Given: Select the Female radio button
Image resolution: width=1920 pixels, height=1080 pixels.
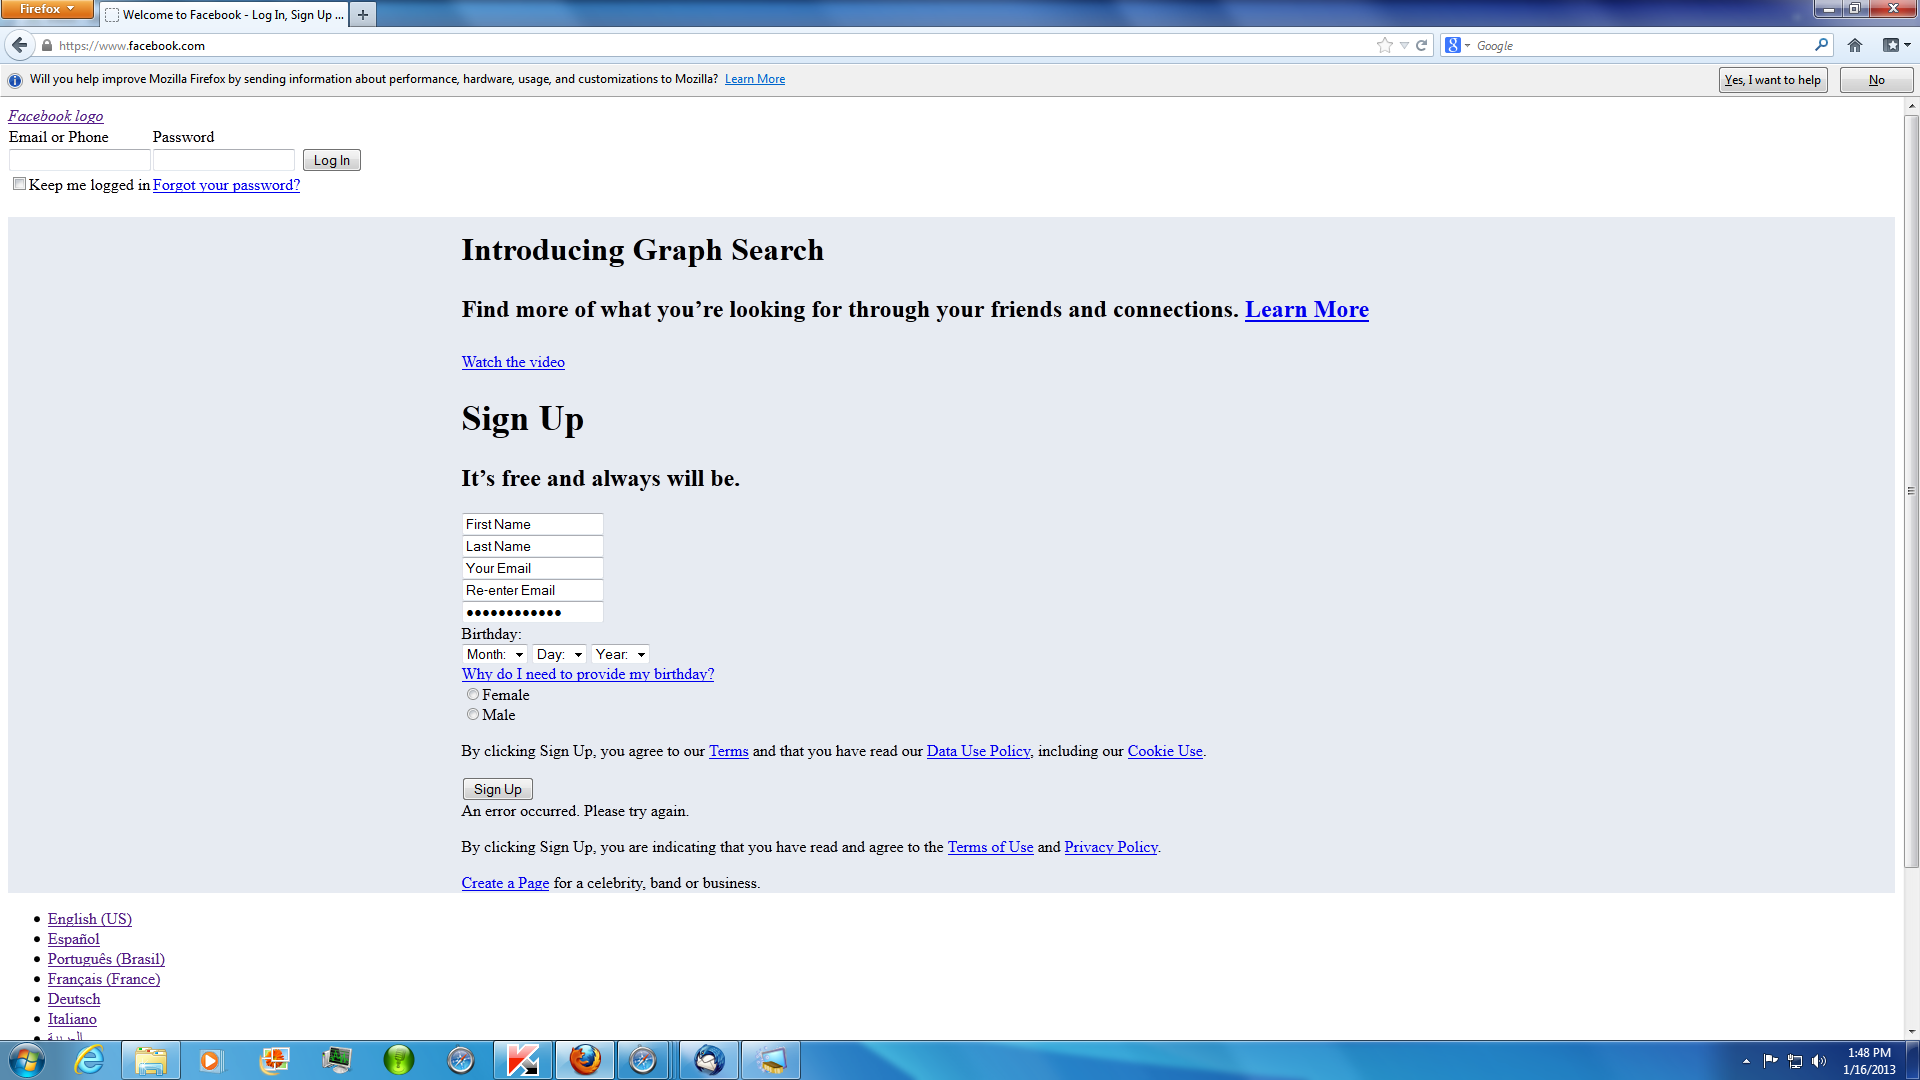Looking at the screenshot, I should coord(473,694).
